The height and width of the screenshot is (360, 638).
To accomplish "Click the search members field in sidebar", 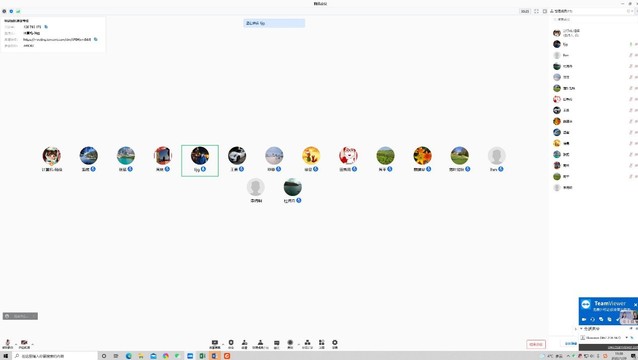I will pos(590,20).
